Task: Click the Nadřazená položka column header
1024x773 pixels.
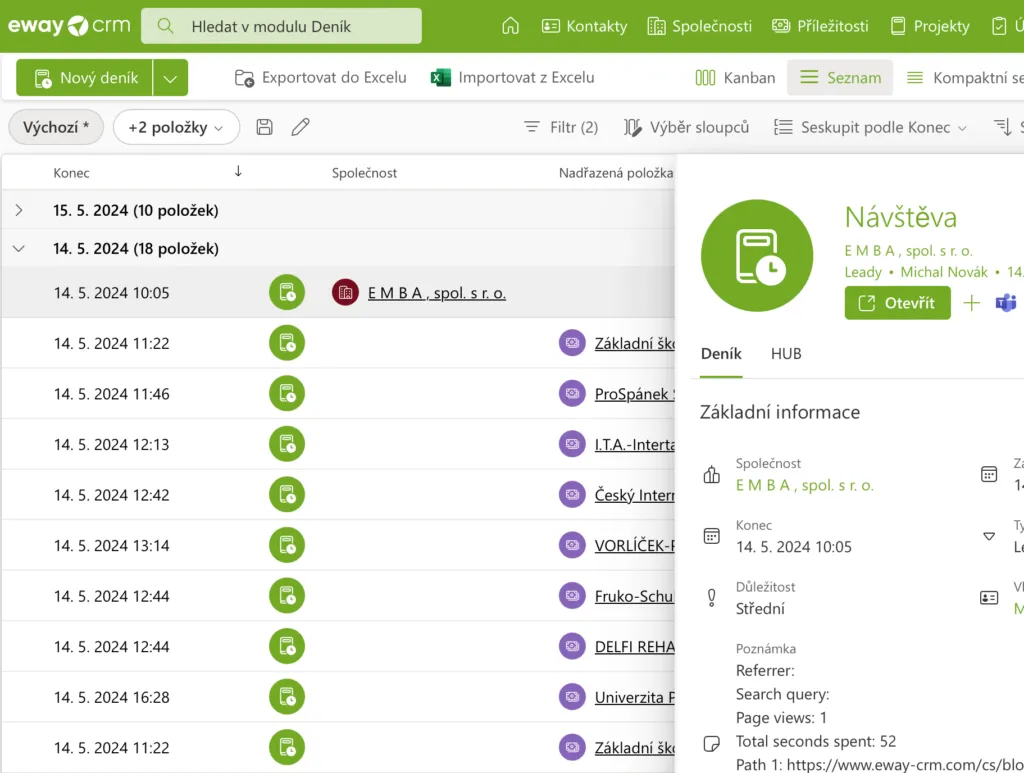Action: [616, 173]
